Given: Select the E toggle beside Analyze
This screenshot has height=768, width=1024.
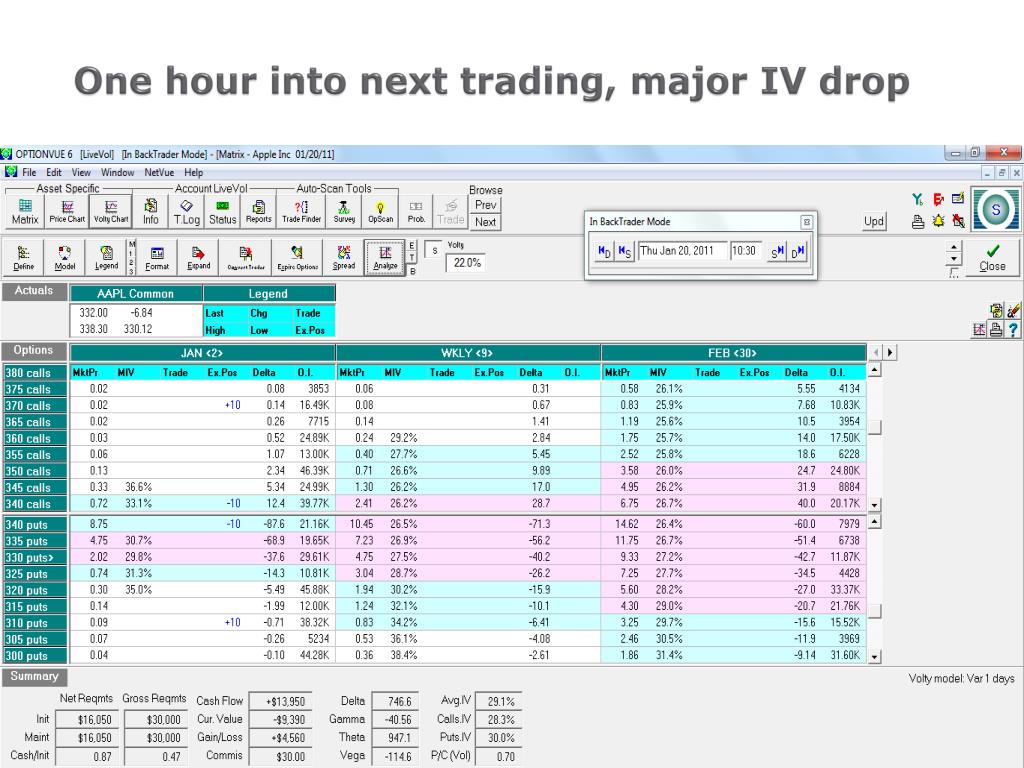Looking at the screenshot, I should pos(412,246).
